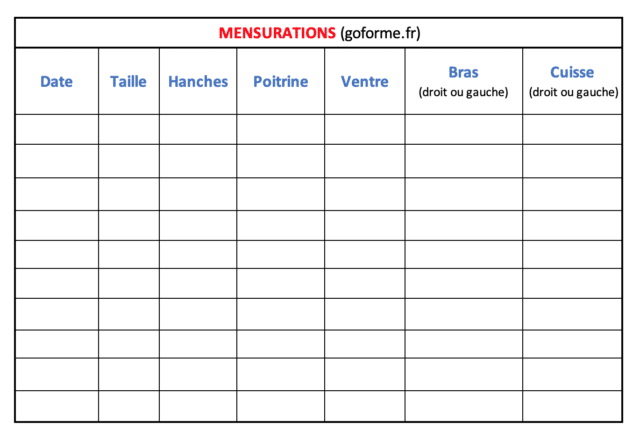This screenshot has height=436, width=640.
Task: Click first empty cell under Date
Action: pyautogui.click(x=56, y=129)
